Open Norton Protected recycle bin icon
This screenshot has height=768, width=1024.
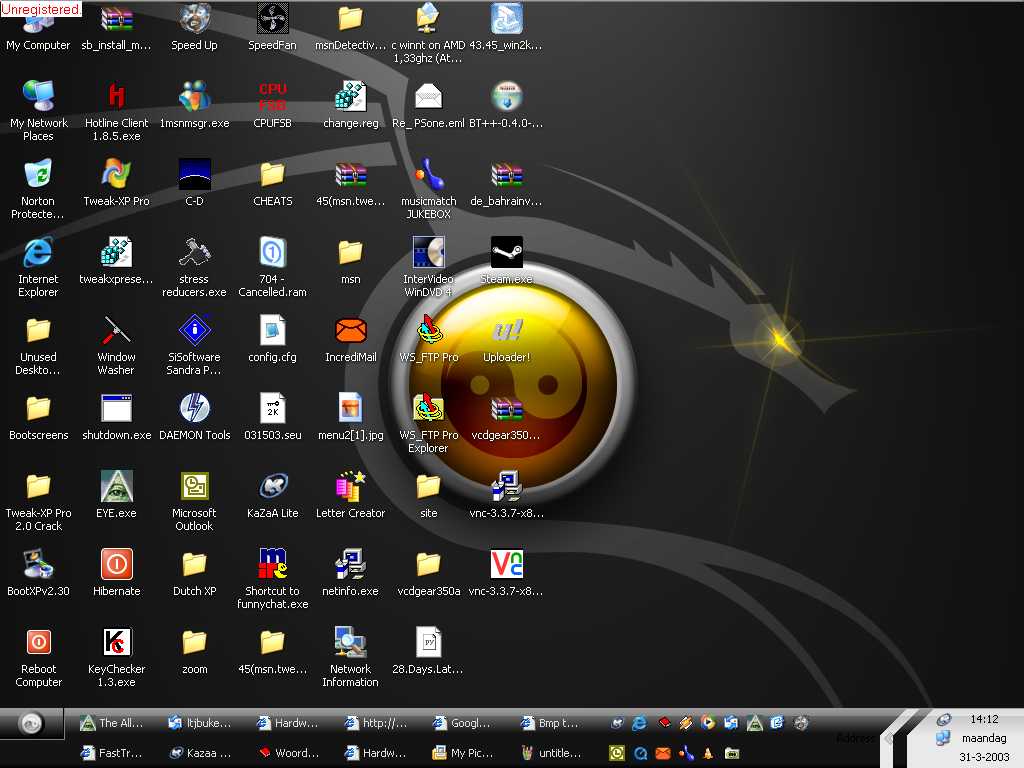pos(38,175)
